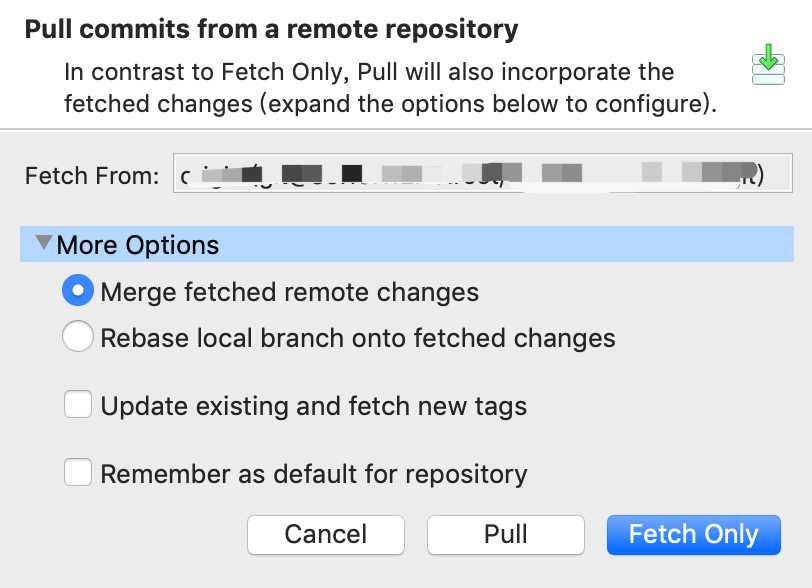Click the "Rebase local branch onto fetched changes" label

coord(358,338)
